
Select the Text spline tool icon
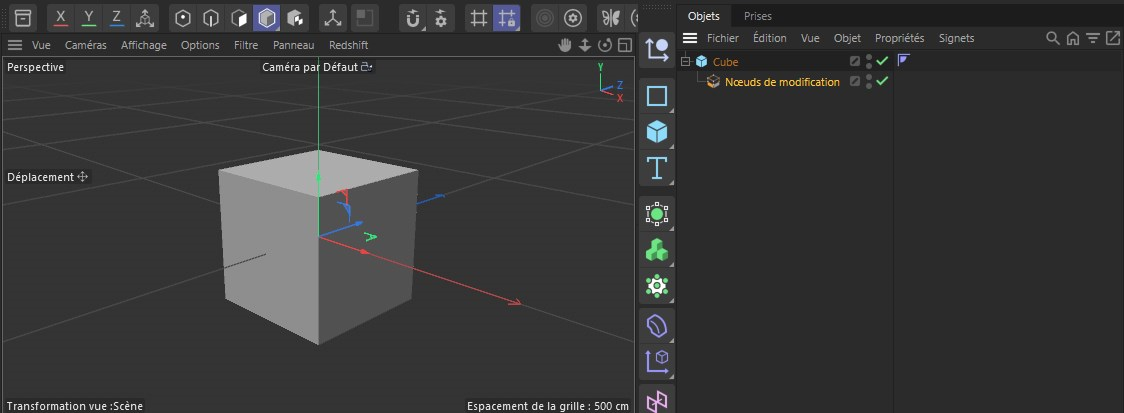657,167
